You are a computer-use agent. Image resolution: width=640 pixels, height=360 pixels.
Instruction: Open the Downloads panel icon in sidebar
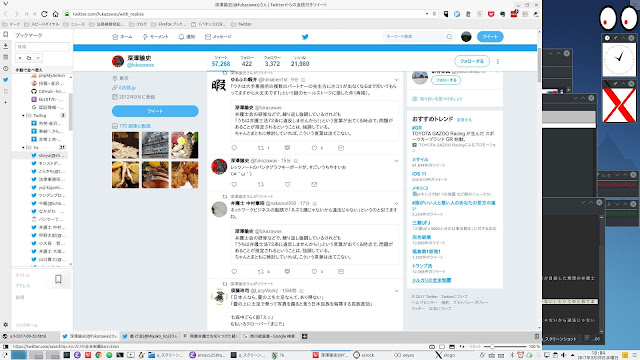pos(5,46)
